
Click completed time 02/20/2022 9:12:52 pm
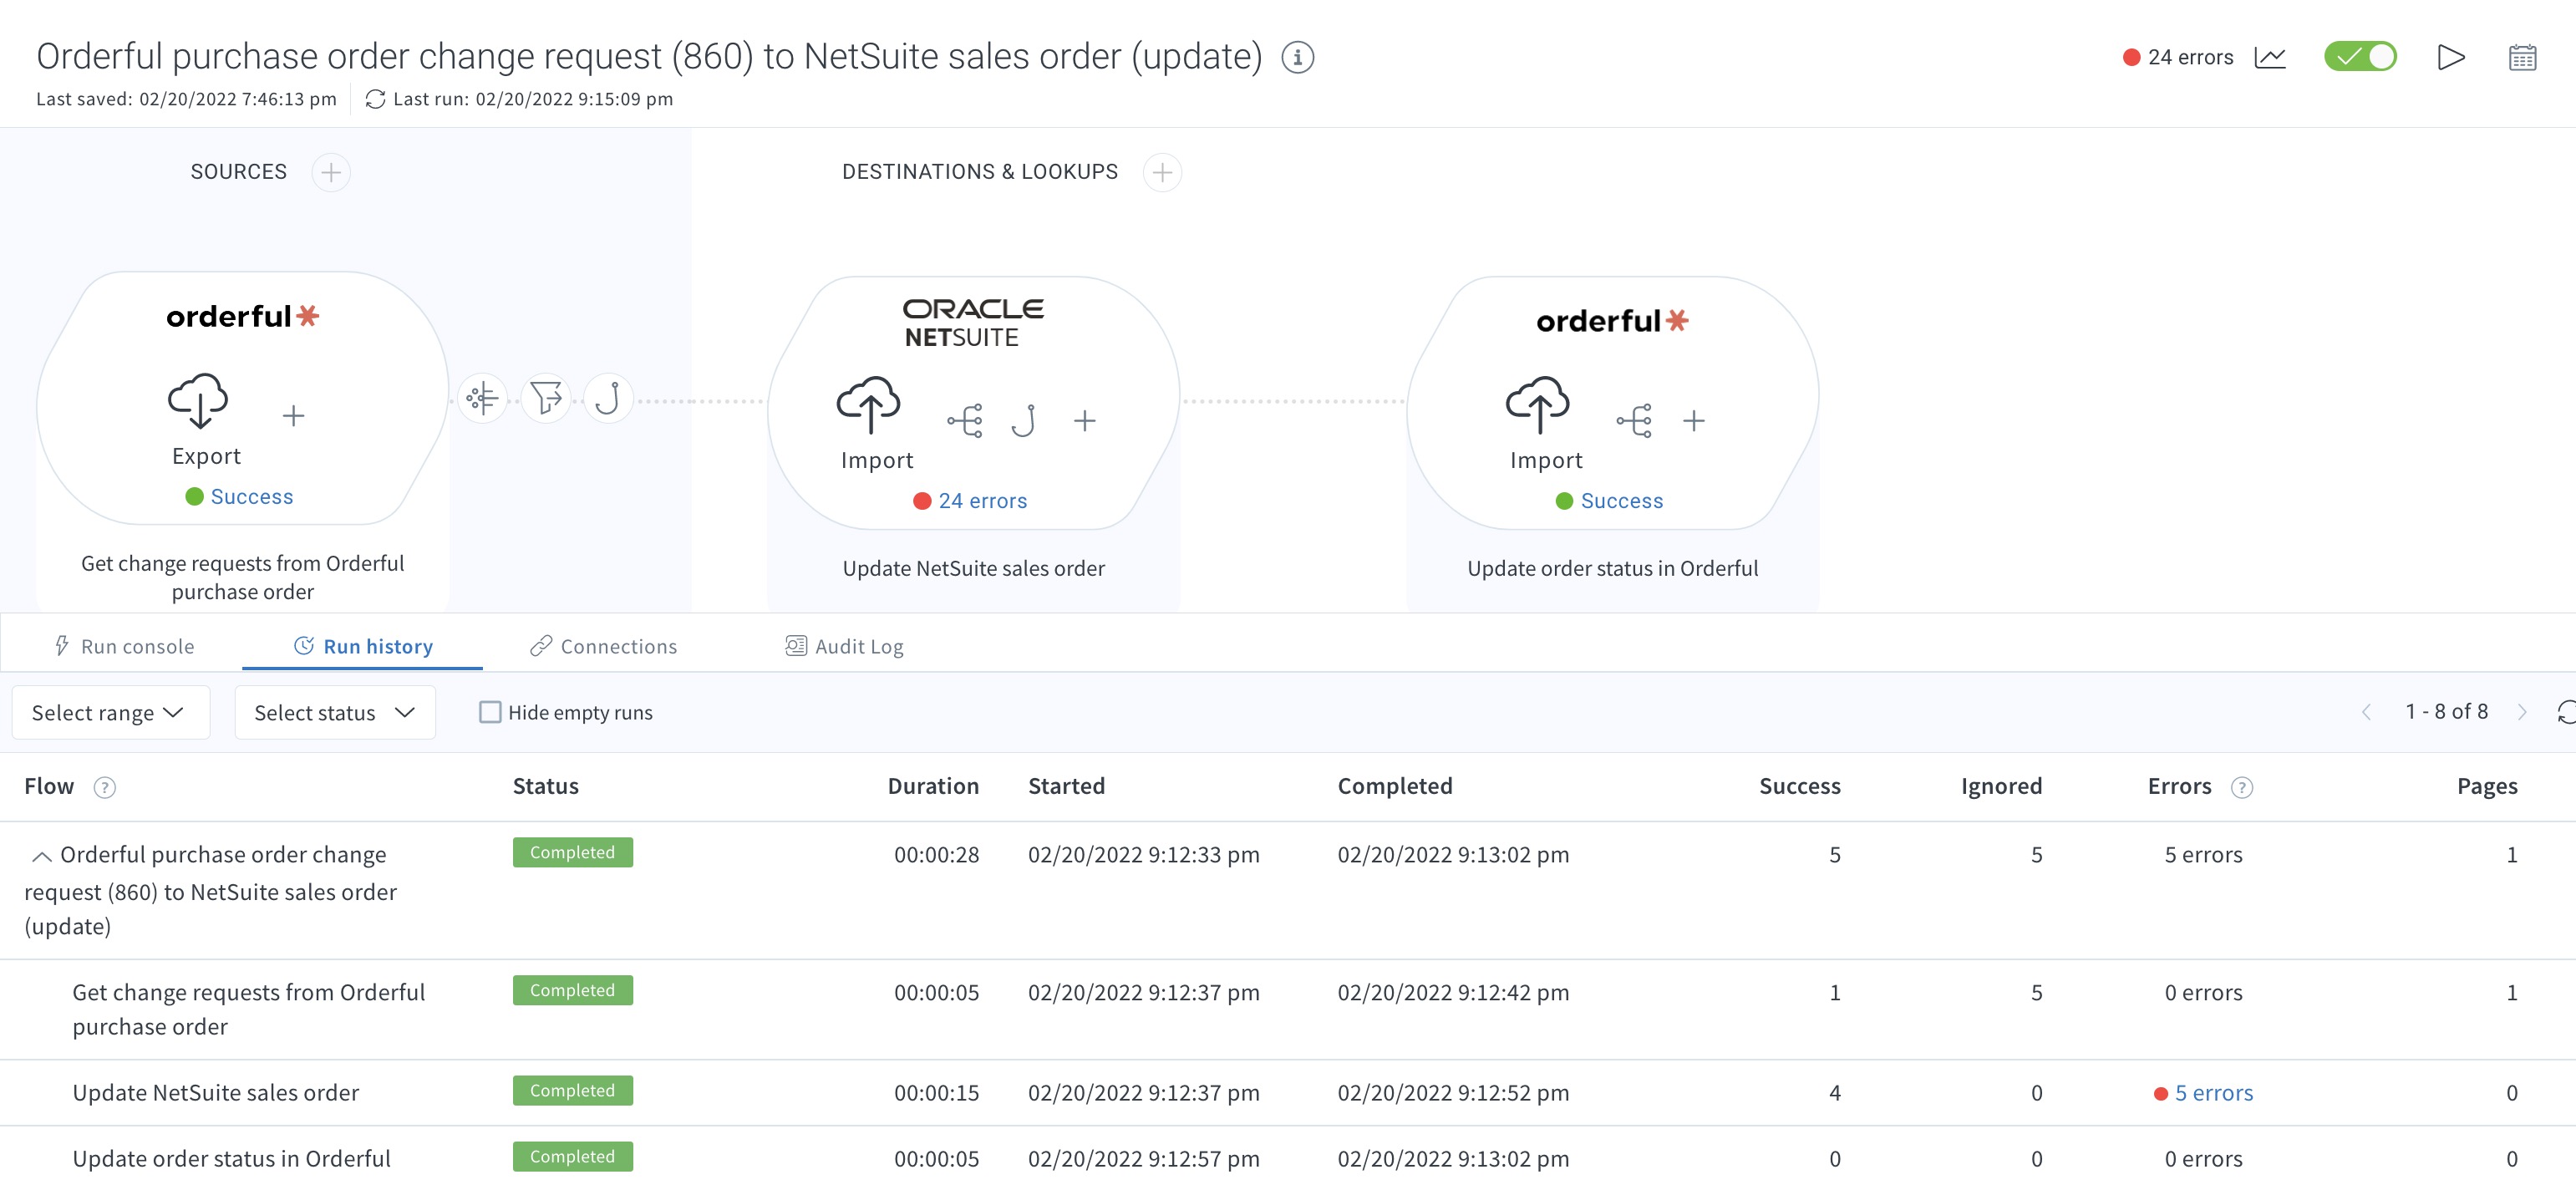(x=1453, y=1093)
